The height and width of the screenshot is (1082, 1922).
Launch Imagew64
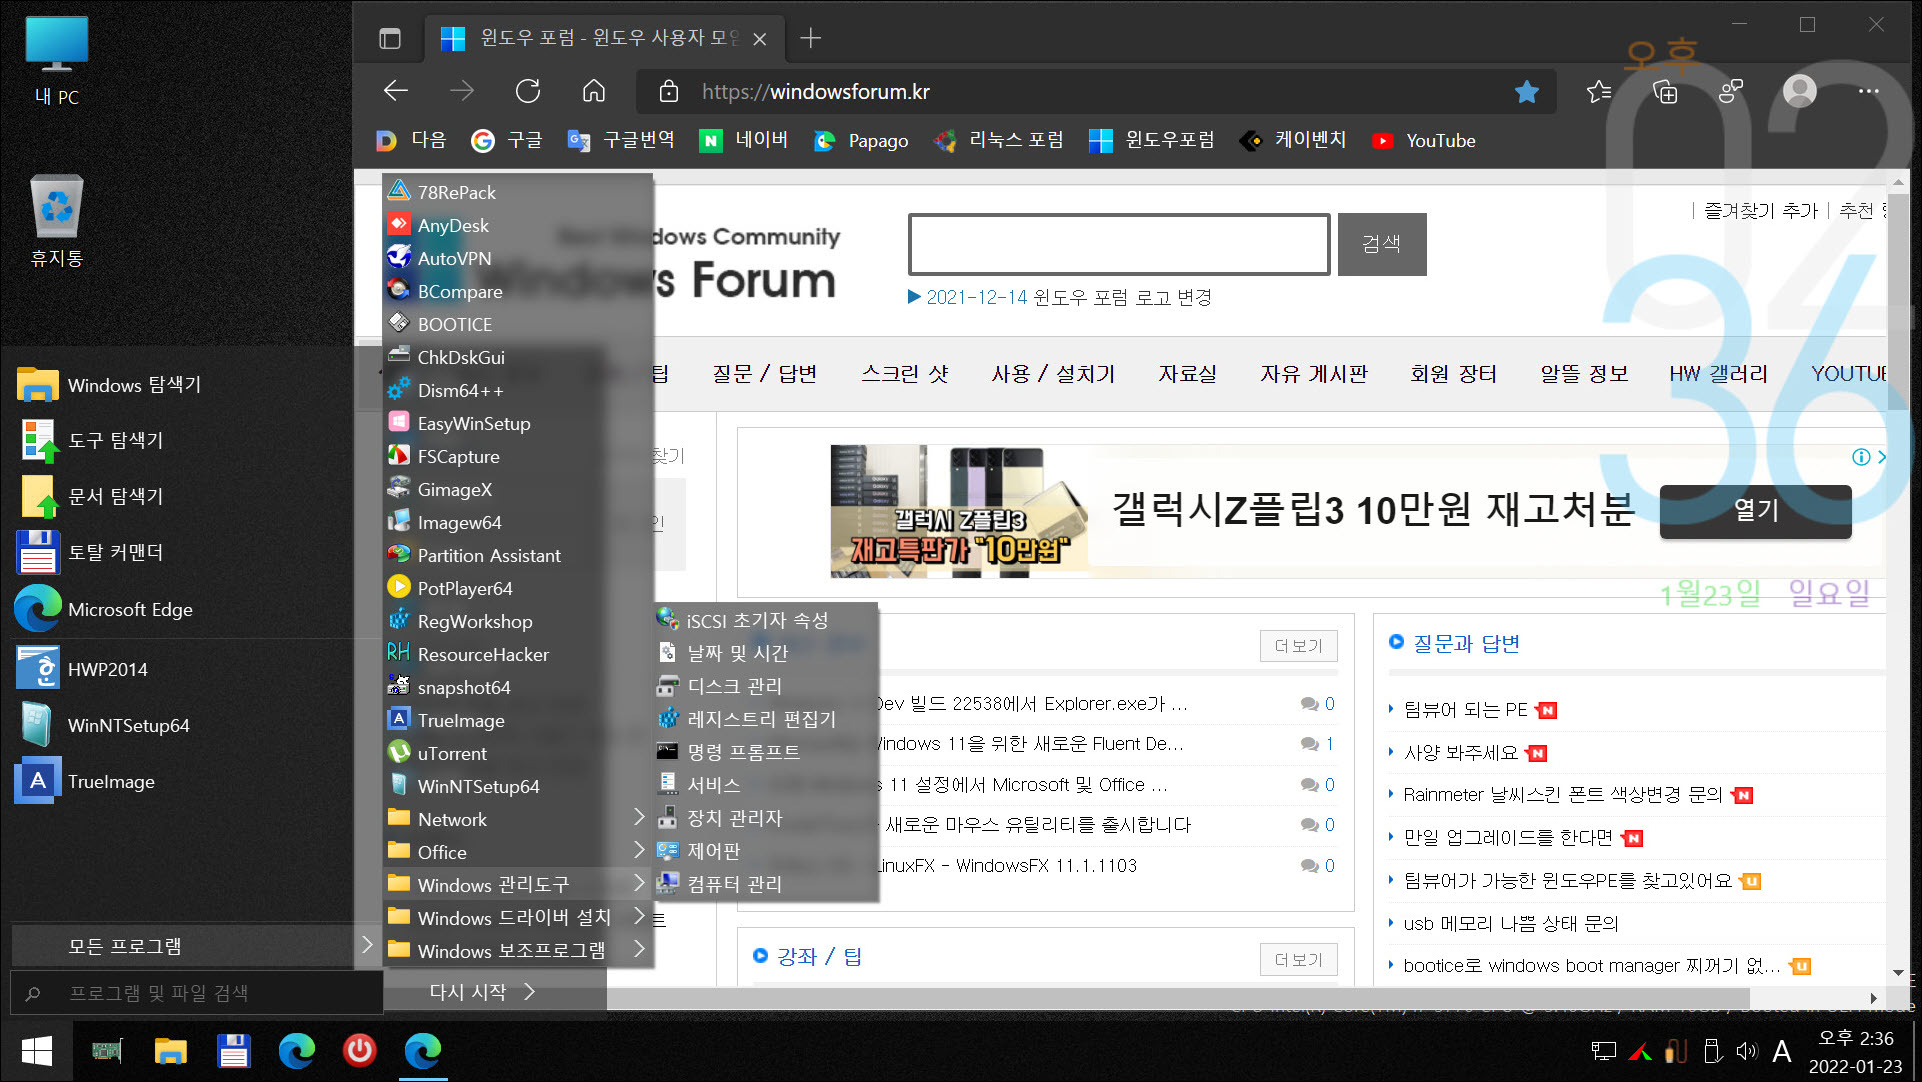(517, 522)
